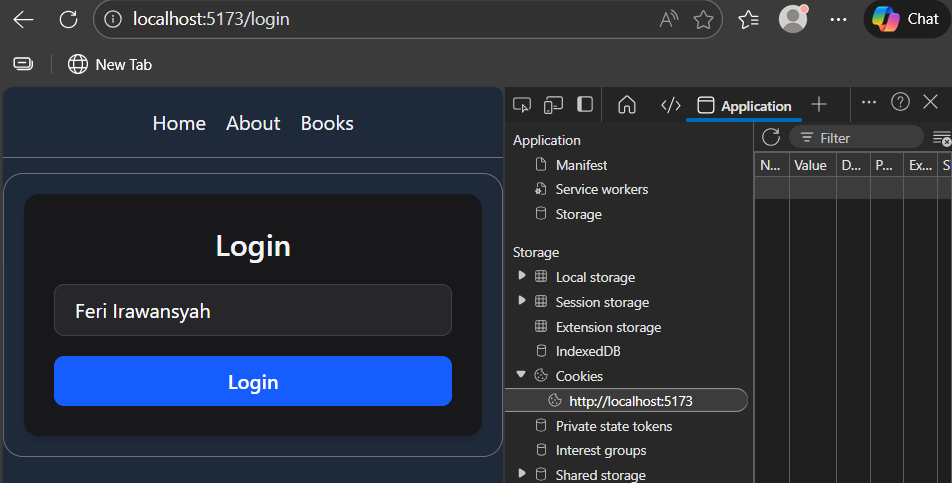Collapse the Cookies tree arrow
The width and height of the screenshot is (952, 483).
(521, 375)
